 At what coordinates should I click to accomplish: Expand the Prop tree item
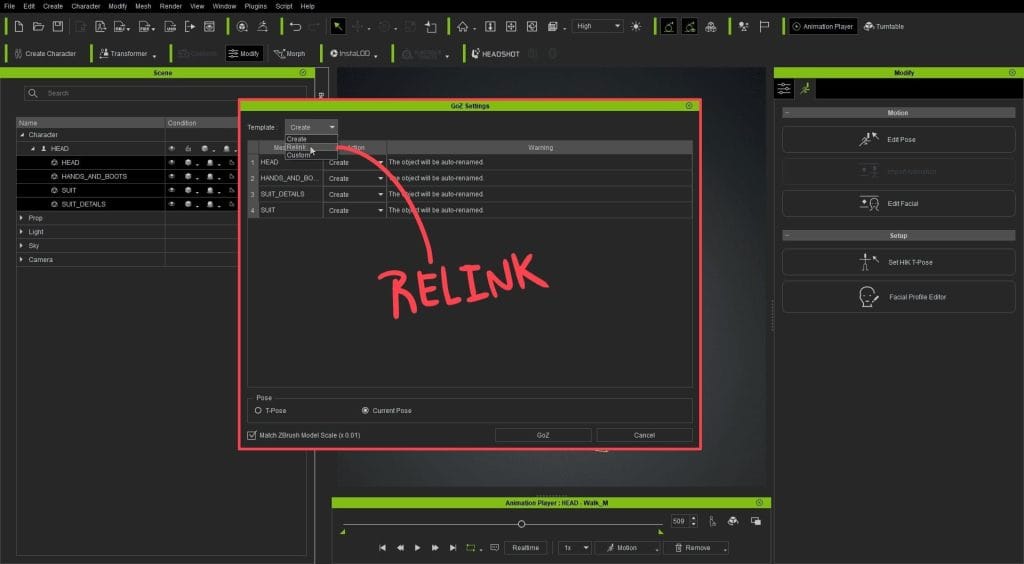pyautogui.click(x=22, y=218)
